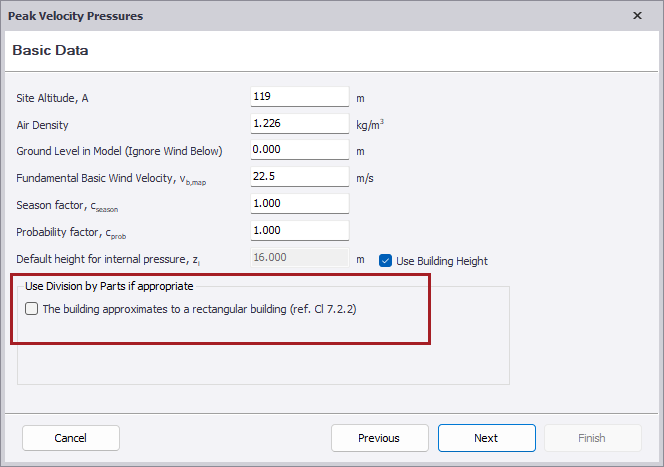The width and height of the screenshot is (664, 467).
Task: Click the Probability factor input field
Action: coord(299,230)
